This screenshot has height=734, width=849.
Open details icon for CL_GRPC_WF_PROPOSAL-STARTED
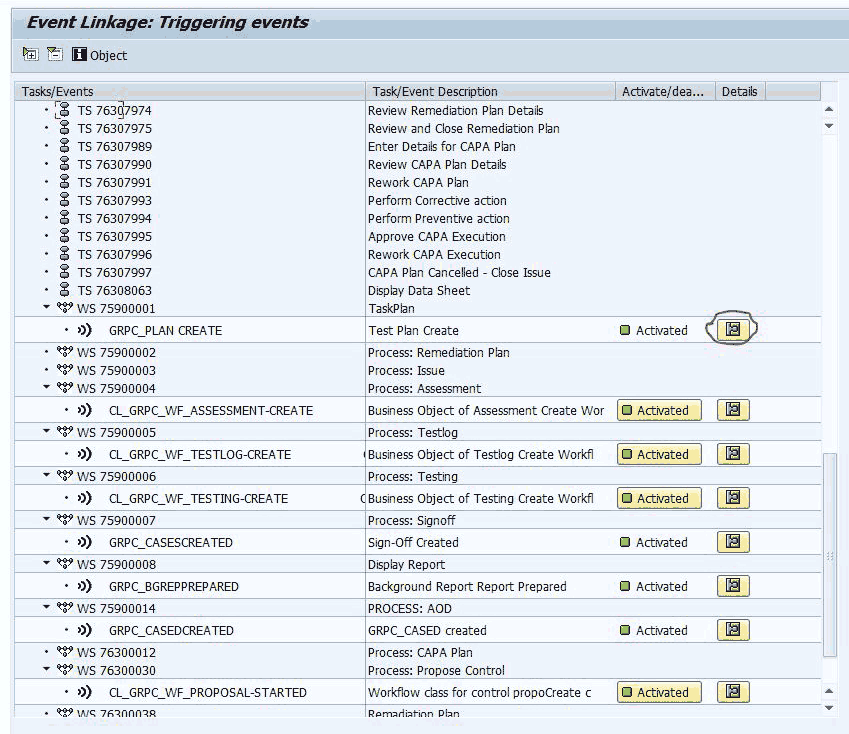tap(733, 692)
